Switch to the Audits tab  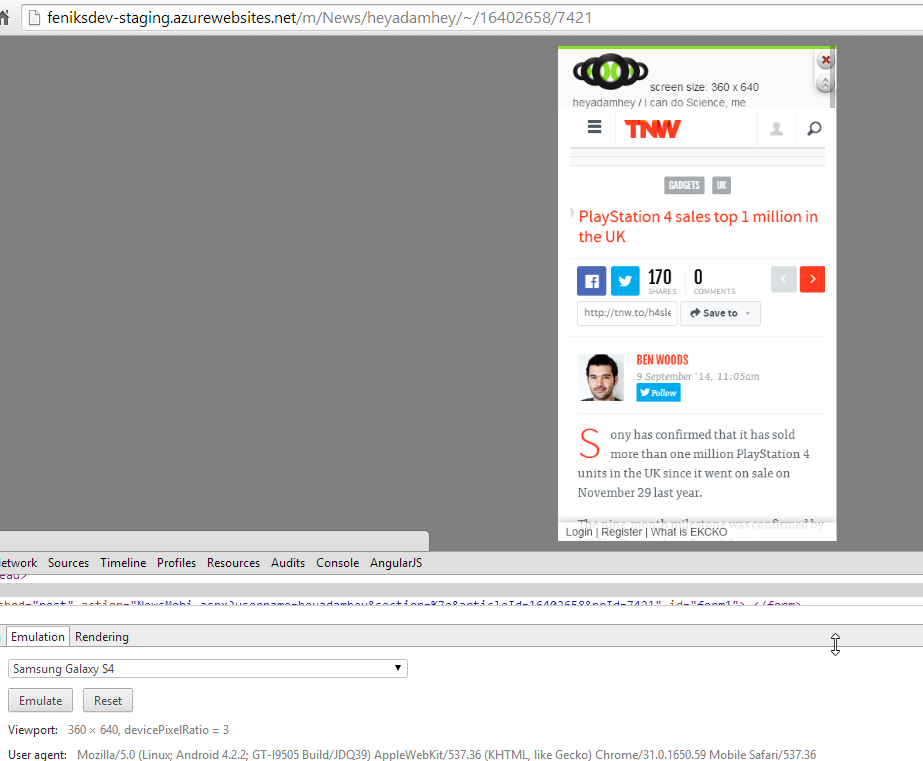coord(288,563)
